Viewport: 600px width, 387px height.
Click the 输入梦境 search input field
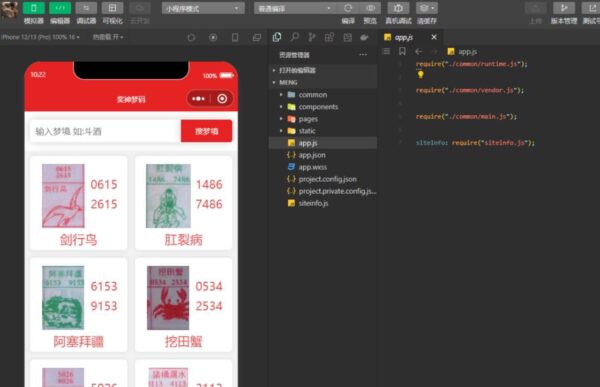pos(105,131)
